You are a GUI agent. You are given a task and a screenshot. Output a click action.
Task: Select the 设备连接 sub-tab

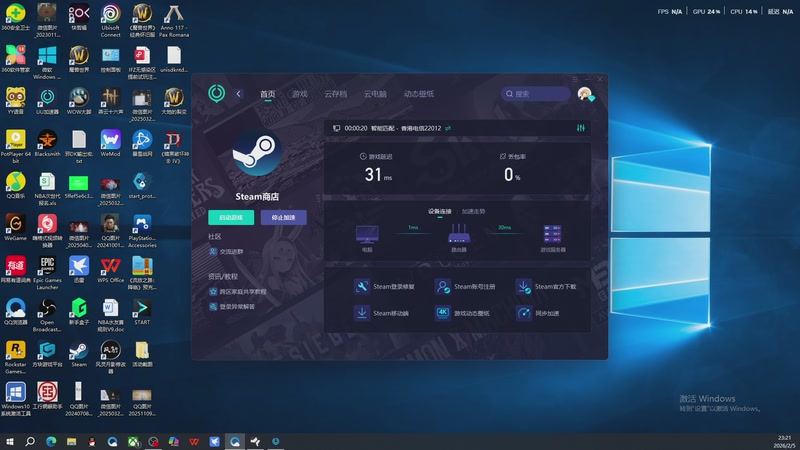pyautogui.click(x=440, y=211)
